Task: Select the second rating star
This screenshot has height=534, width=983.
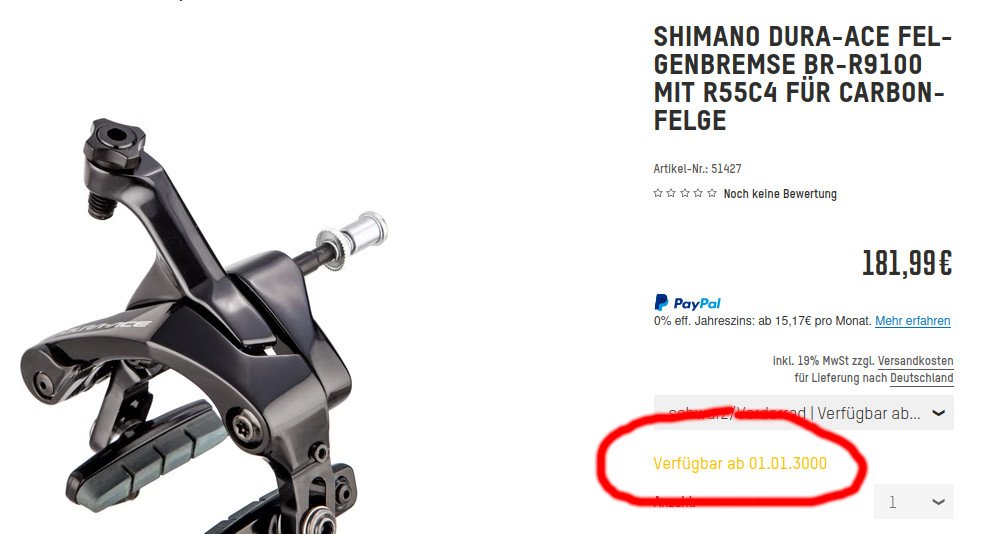Action: 671,193
